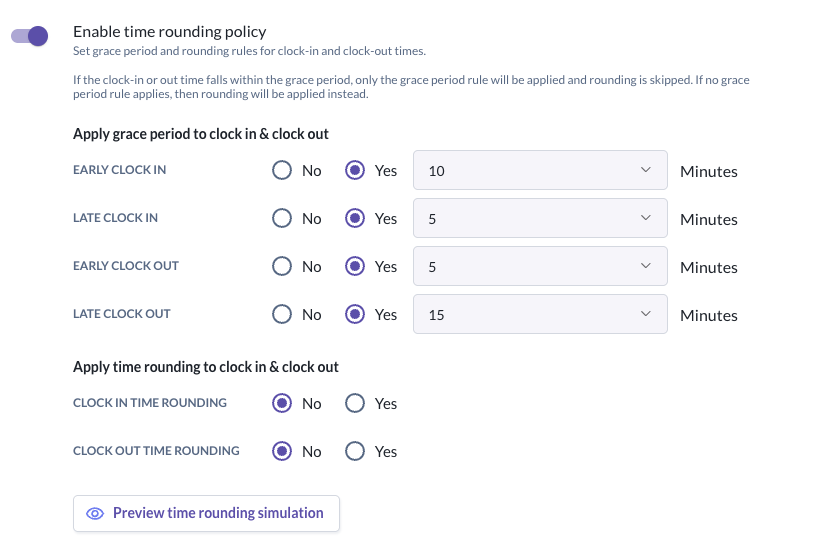Image resolution: width=830 pixels, height=549 pixels.
Task: Choose No for Early Clock Out
Action: (283, 267)
